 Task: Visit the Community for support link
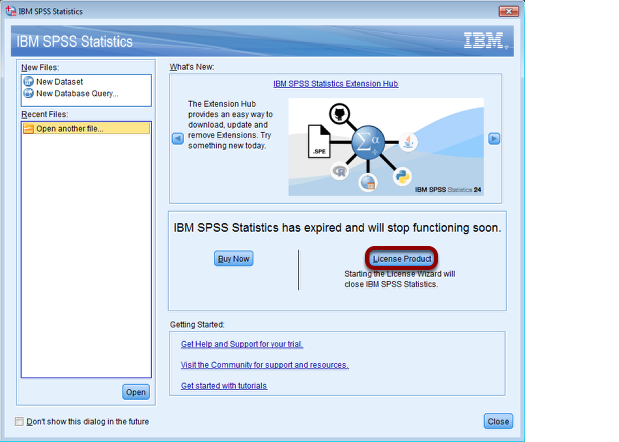264,365
